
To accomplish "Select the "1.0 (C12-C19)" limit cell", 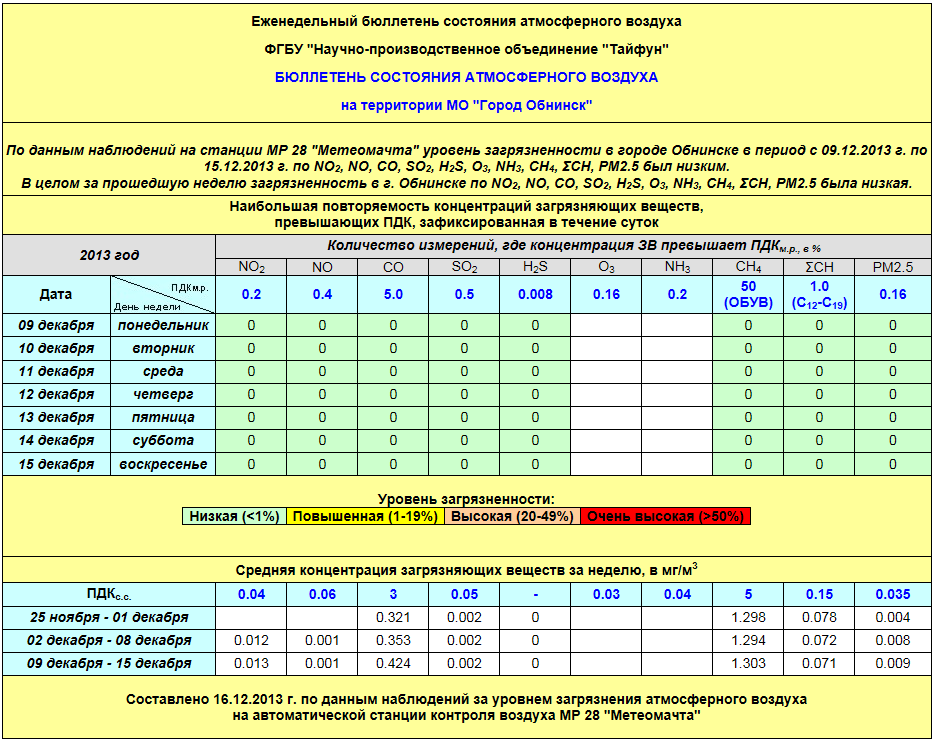I will click(819, 295).
